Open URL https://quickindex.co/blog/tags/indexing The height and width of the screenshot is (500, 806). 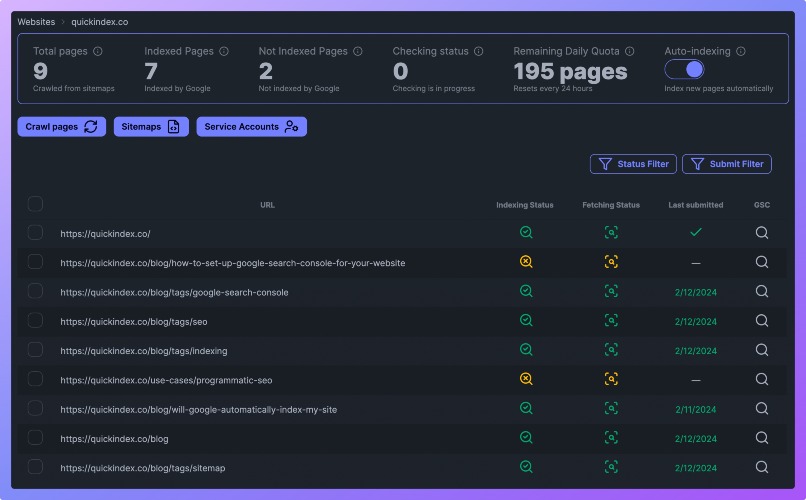(143, 351)
